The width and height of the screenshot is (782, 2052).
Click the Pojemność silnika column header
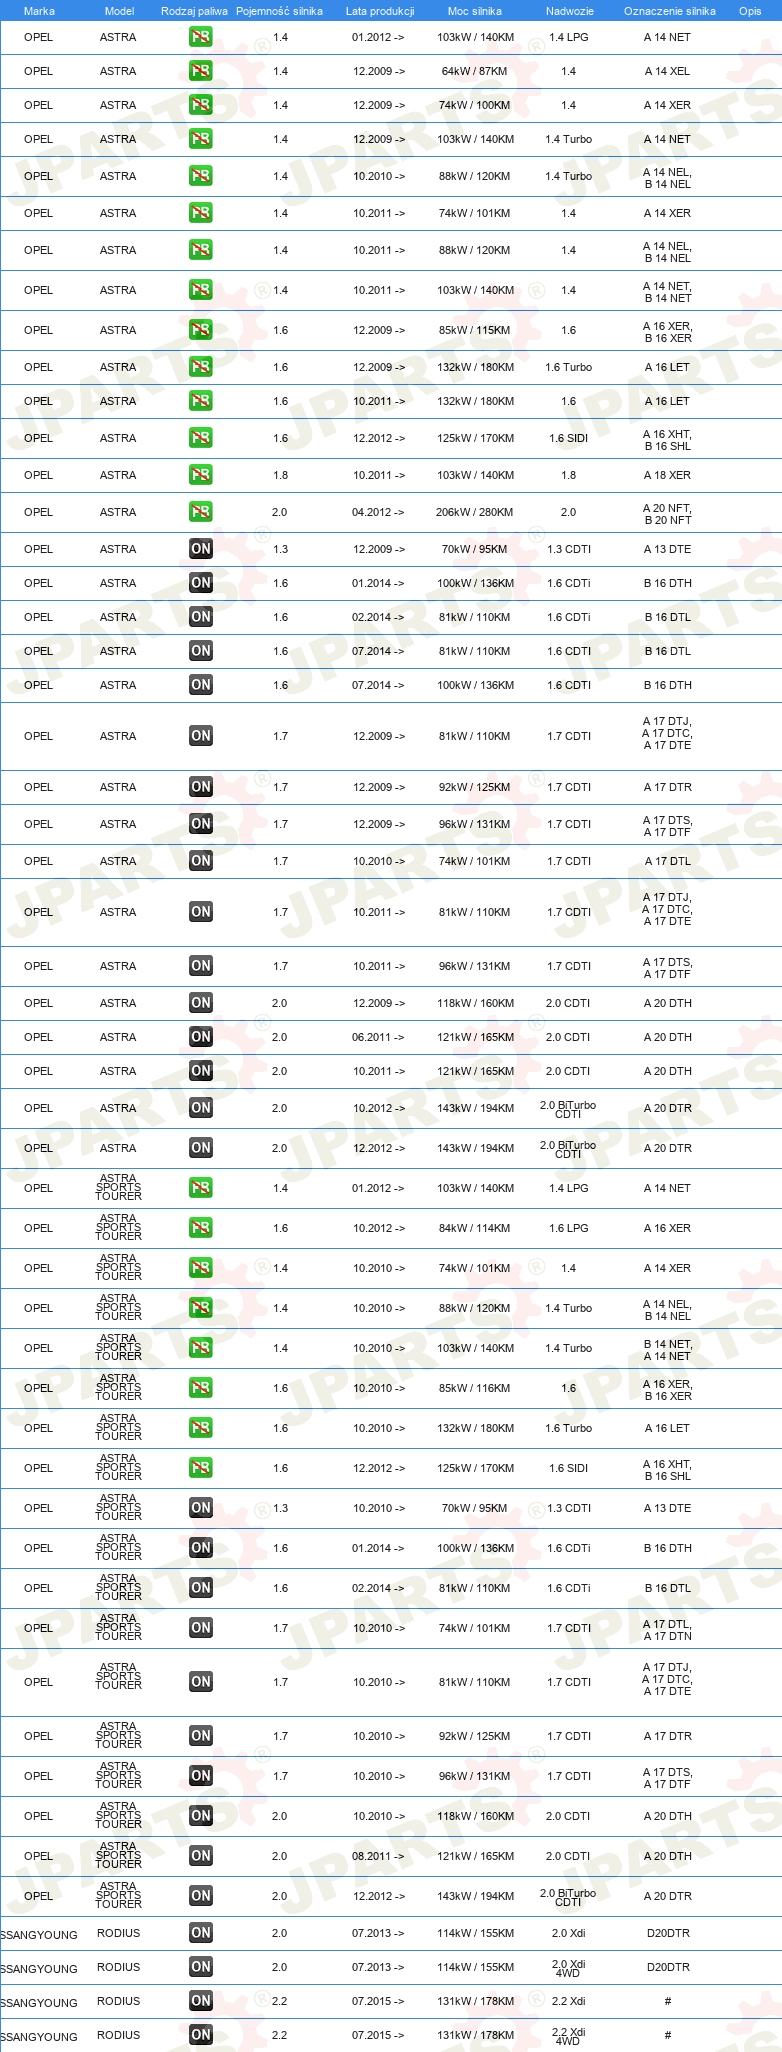coord(279,11)
